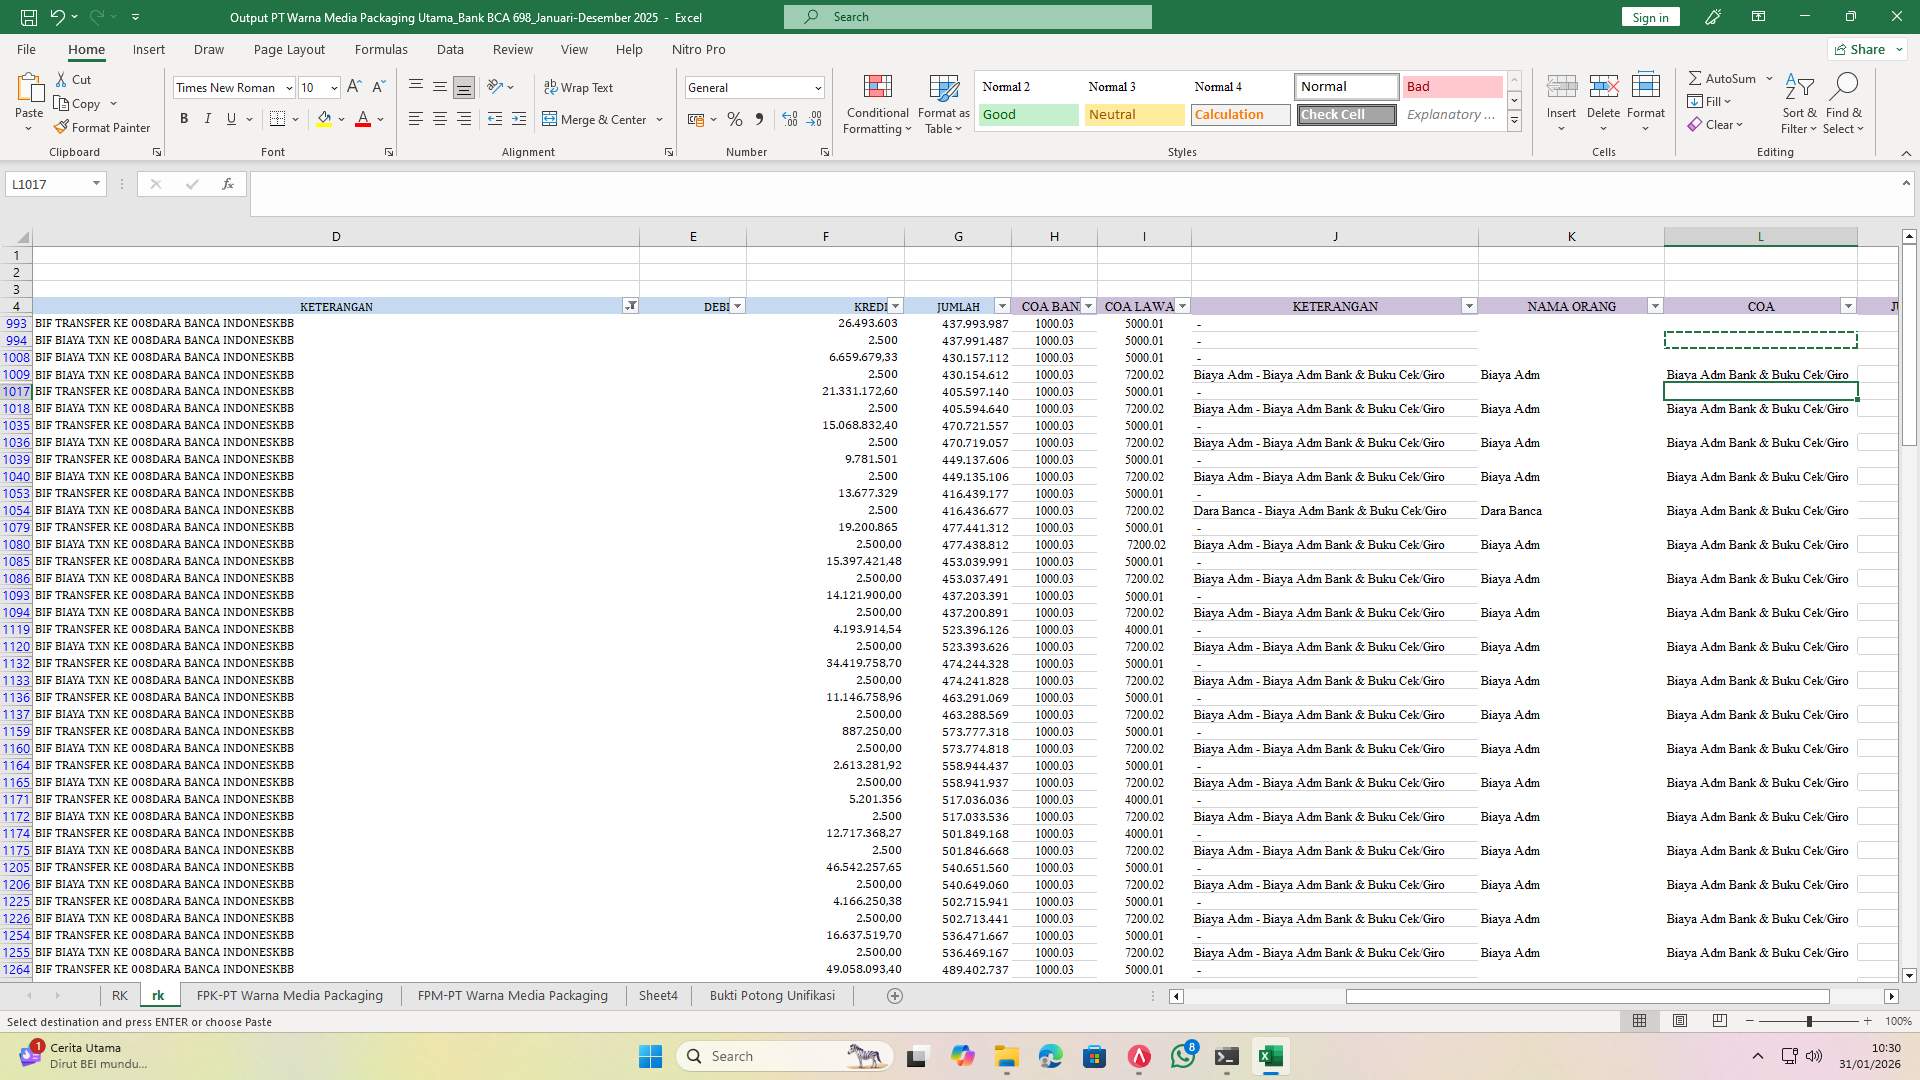Image resolution: width=1920 pixels, height=1080 pixels.
Task: Adjust the zoom slider
Action: 1808,1021
